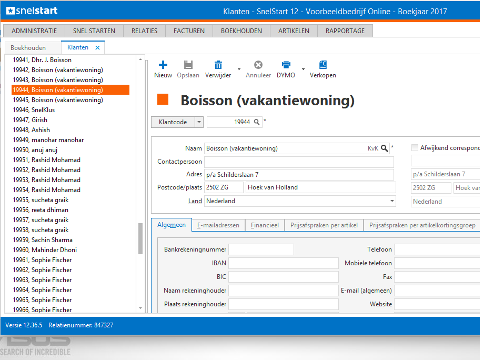
Task: Open the ARTIKELEN menu
Action: point(294,31)
